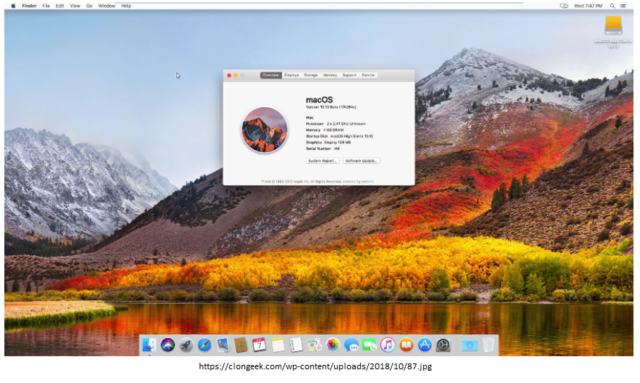Launch Siri from the Dock
Image resolution: width=640 pixels, height=383 pixels.
point(167,345)
